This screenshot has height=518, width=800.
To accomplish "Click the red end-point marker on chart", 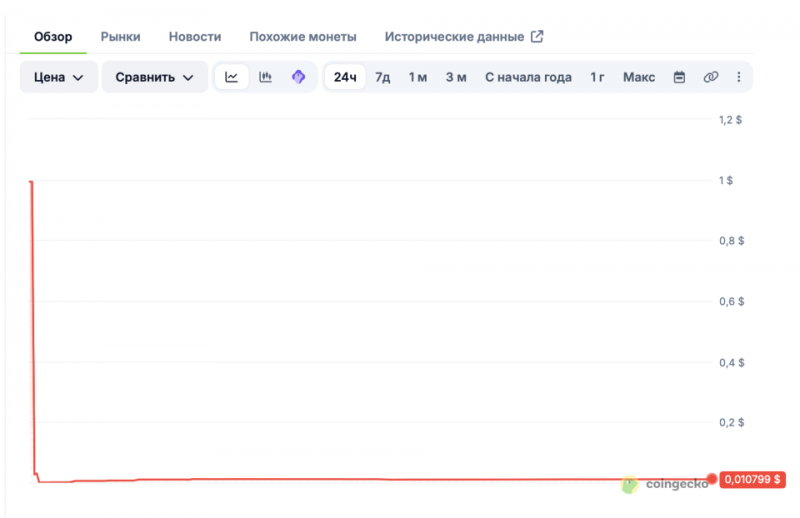I will tap(712, 479).
